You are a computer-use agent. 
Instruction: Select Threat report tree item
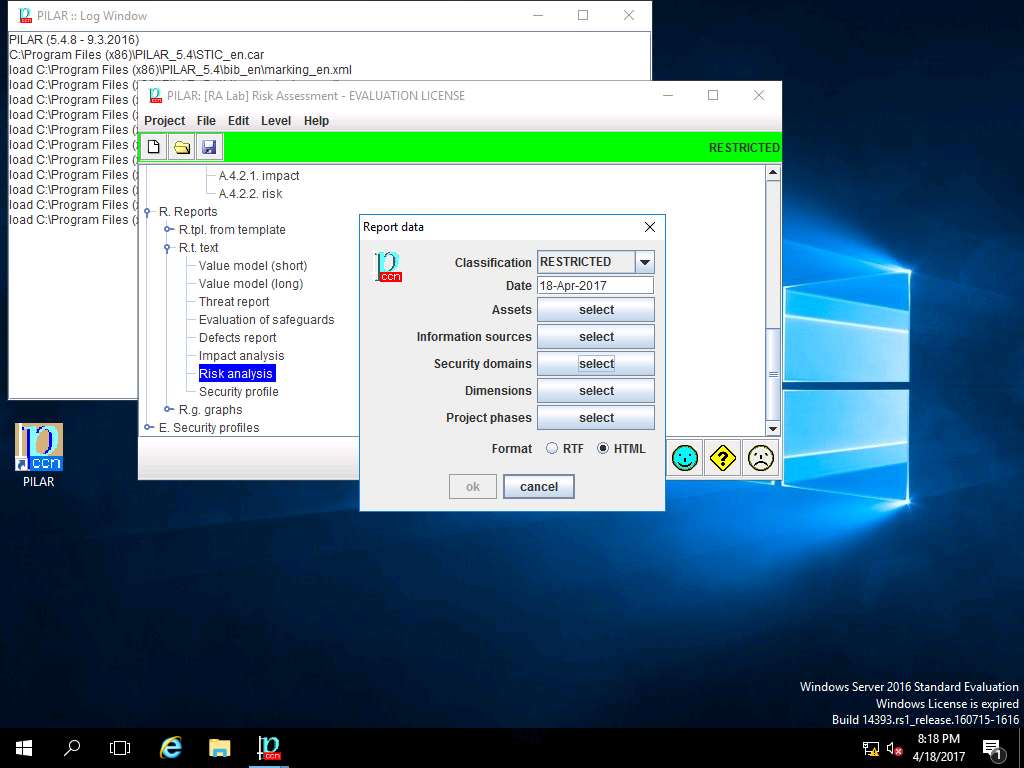(x=234, y=302)
